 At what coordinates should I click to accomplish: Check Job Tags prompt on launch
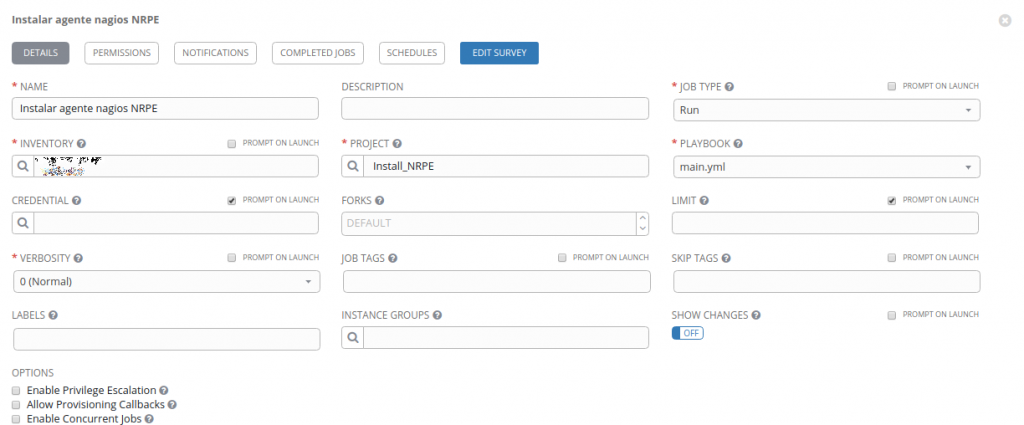(562, 258)
